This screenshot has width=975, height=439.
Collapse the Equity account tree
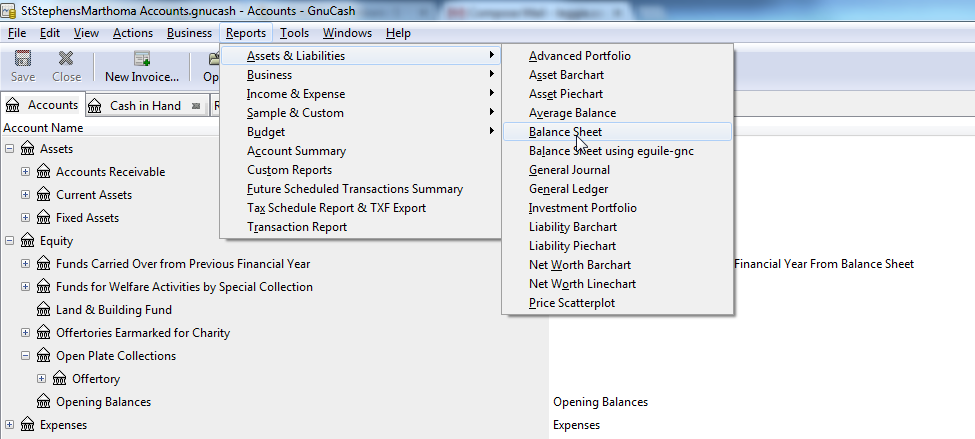click(9, 241)
